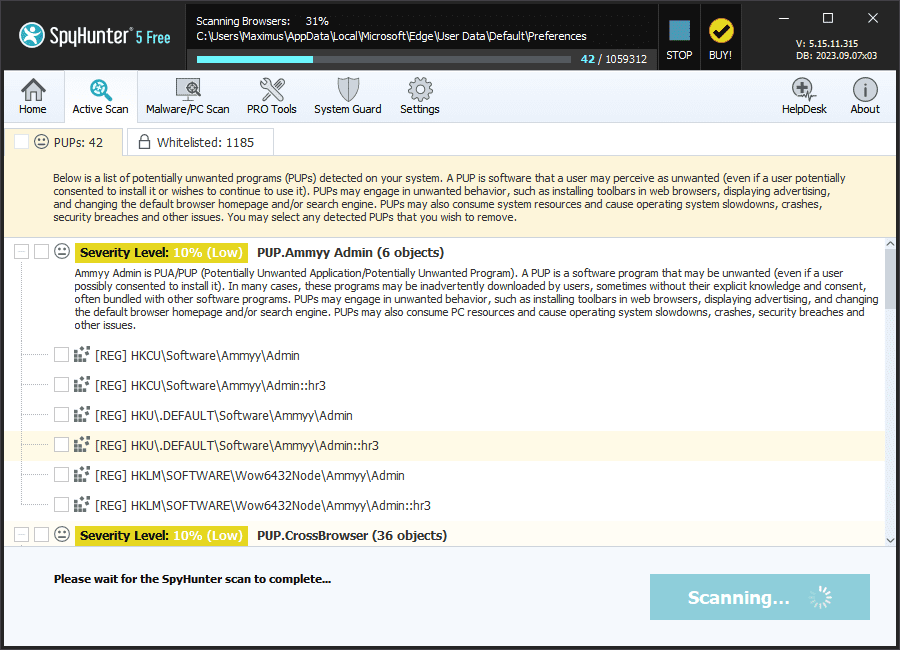Click registry icon of HKU\.DEFAULT Admin::hr3

pyautogui.click(x=82, y=445)
